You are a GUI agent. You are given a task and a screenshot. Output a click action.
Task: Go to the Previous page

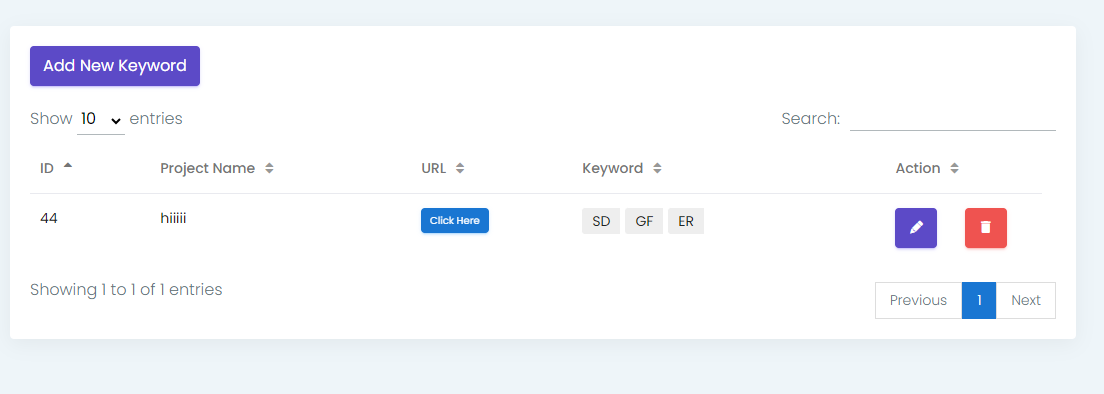(918, 300)
